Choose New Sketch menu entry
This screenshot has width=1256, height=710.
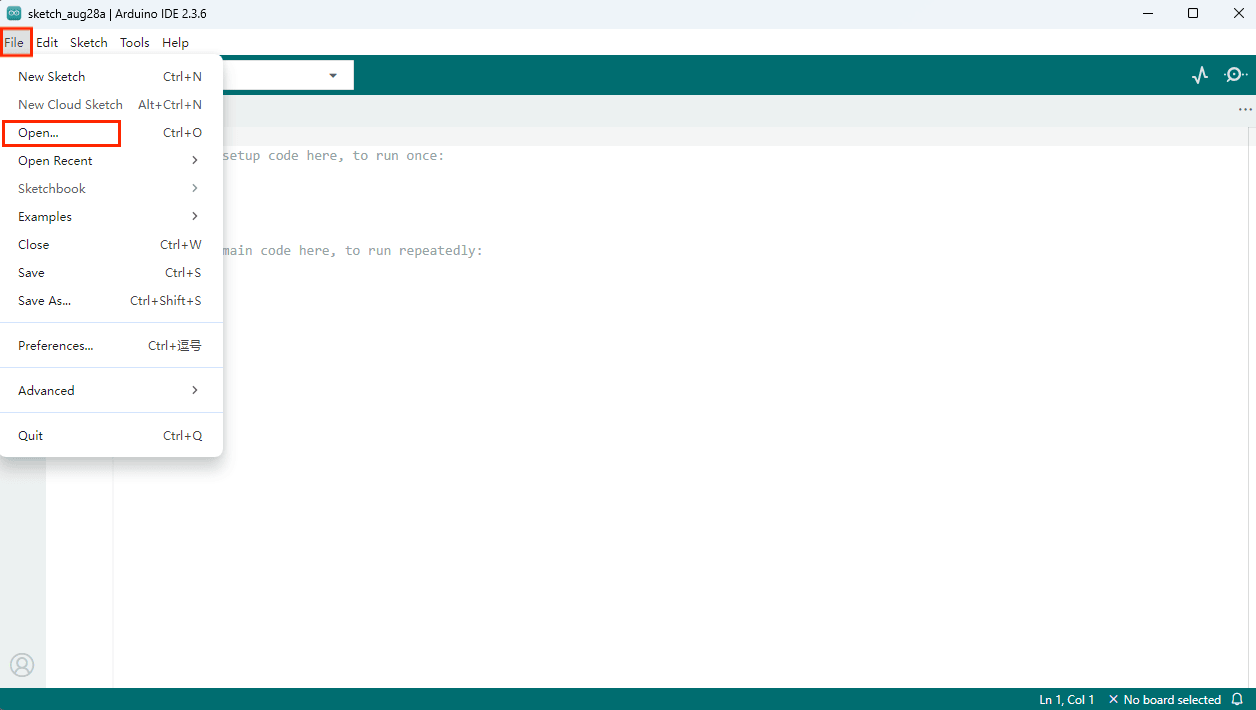(111, 76)
